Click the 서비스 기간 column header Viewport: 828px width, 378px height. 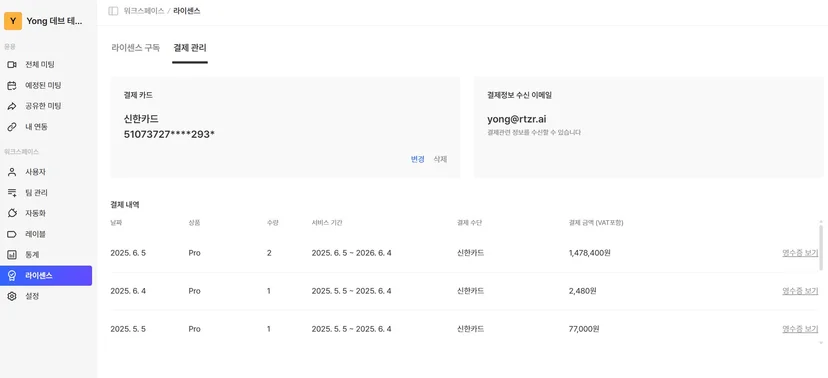327,223
